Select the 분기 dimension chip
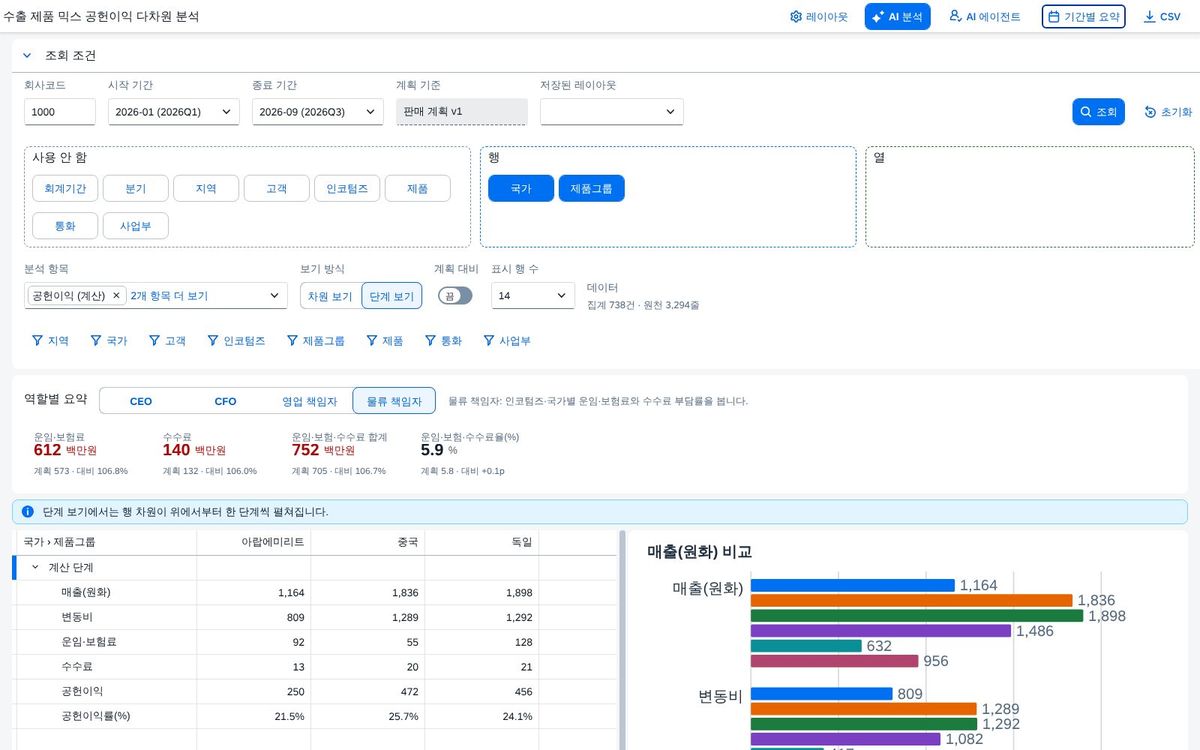 [x=135, y=188]
